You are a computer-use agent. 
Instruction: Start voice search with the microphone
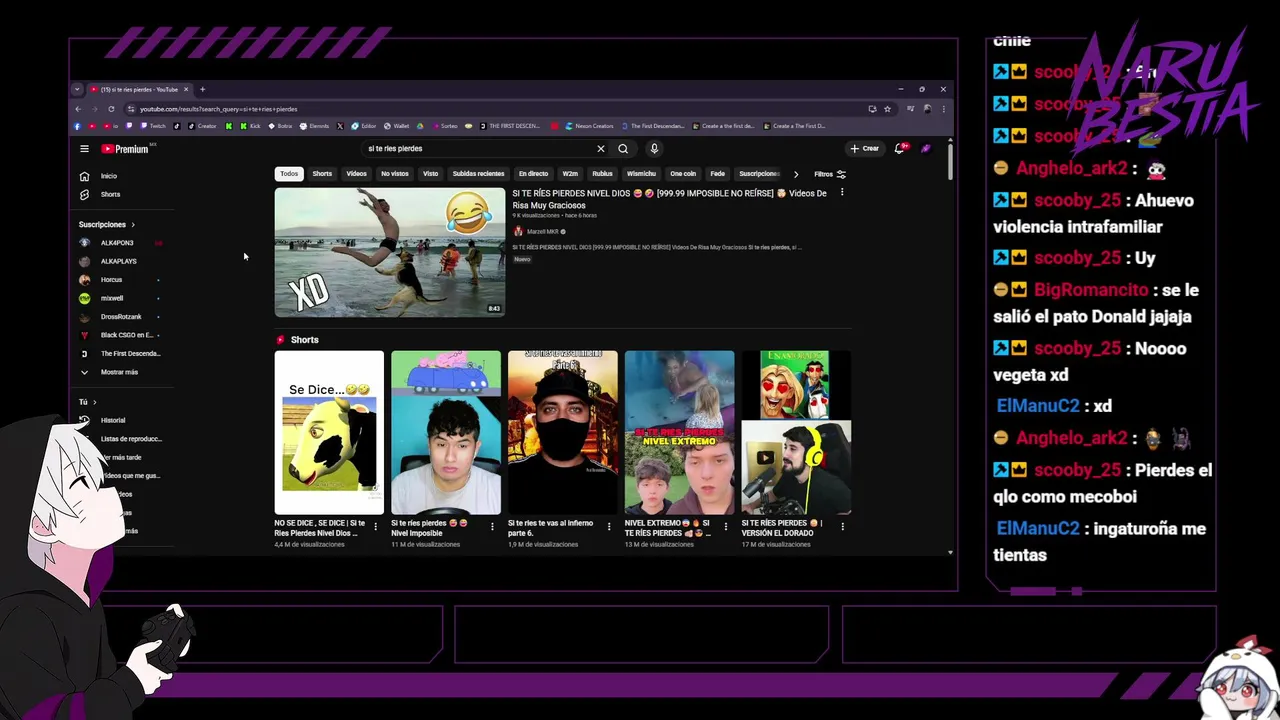coord(654,148)
